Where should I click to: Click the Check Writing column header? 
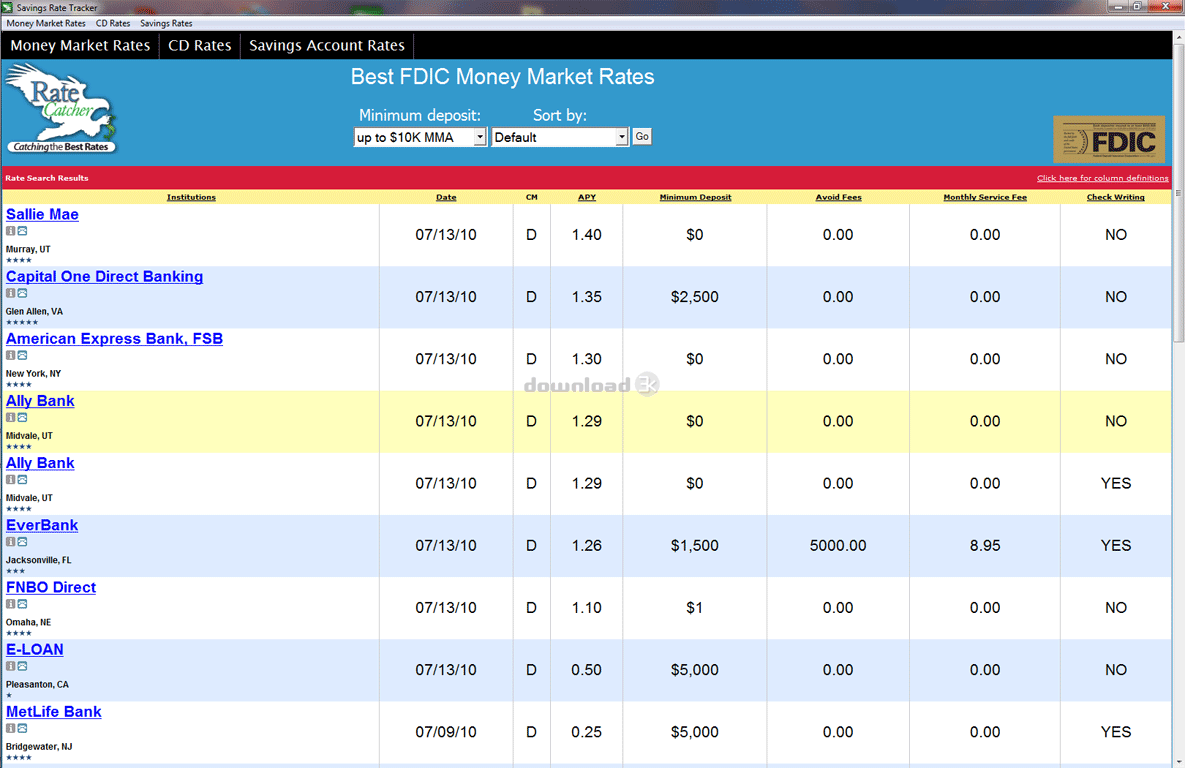tap(1115, 197)
